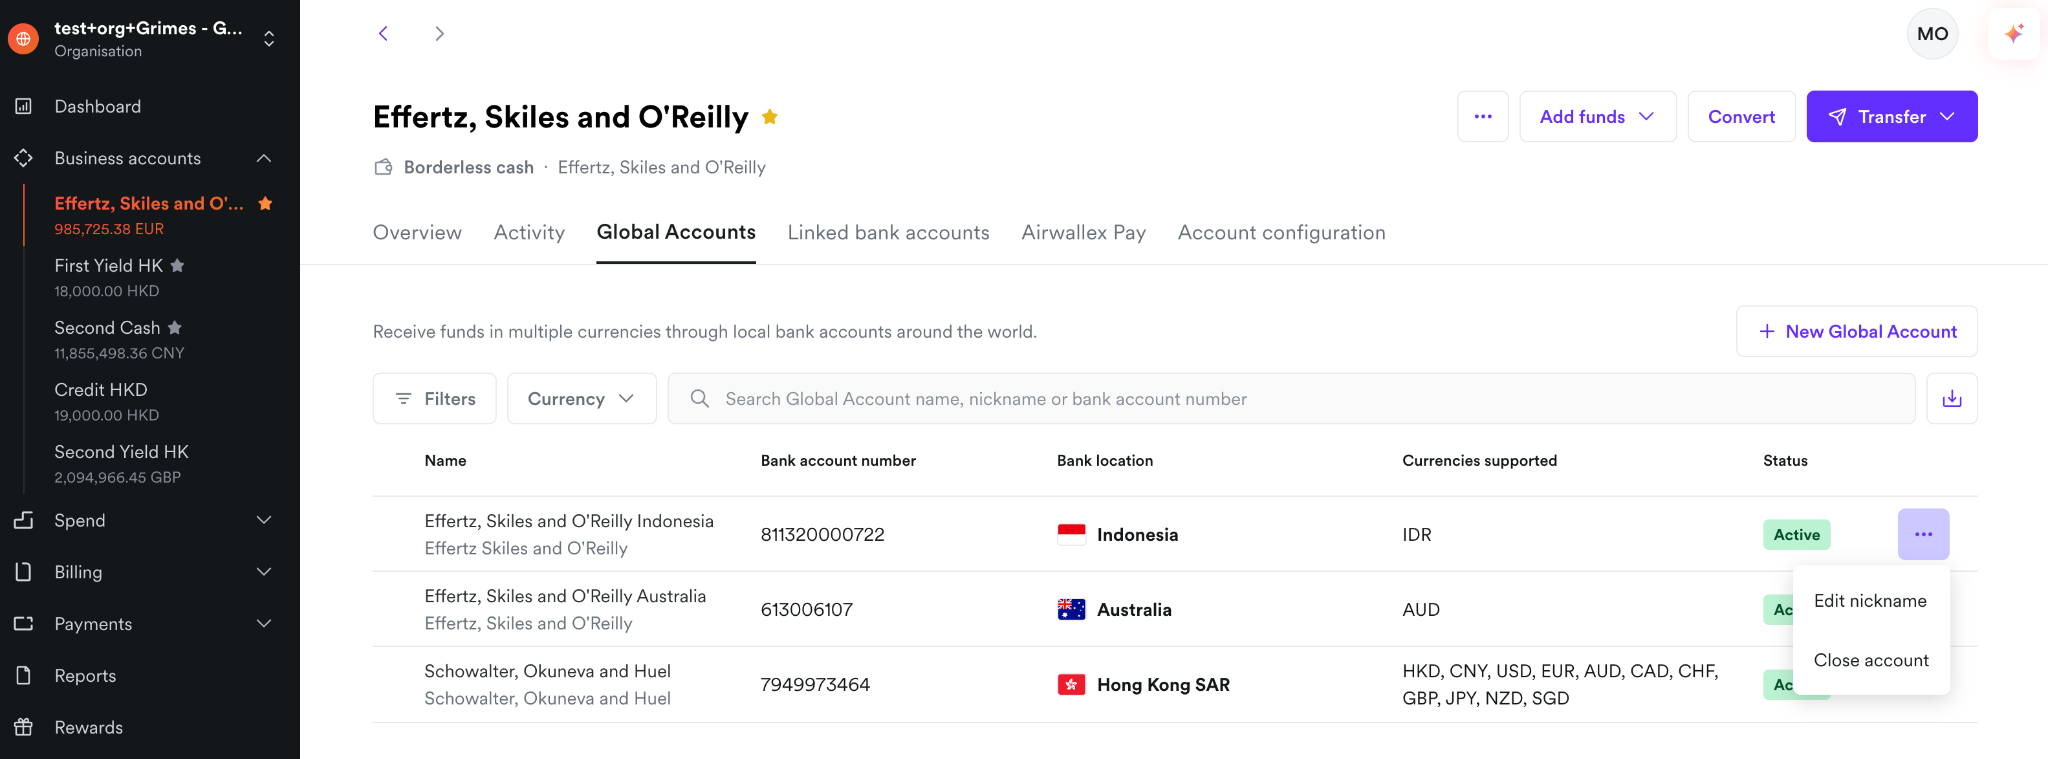This screenshot has height=759, width=2048.
Task: Open the Account configuration tab
Action: pos(1282,232)
